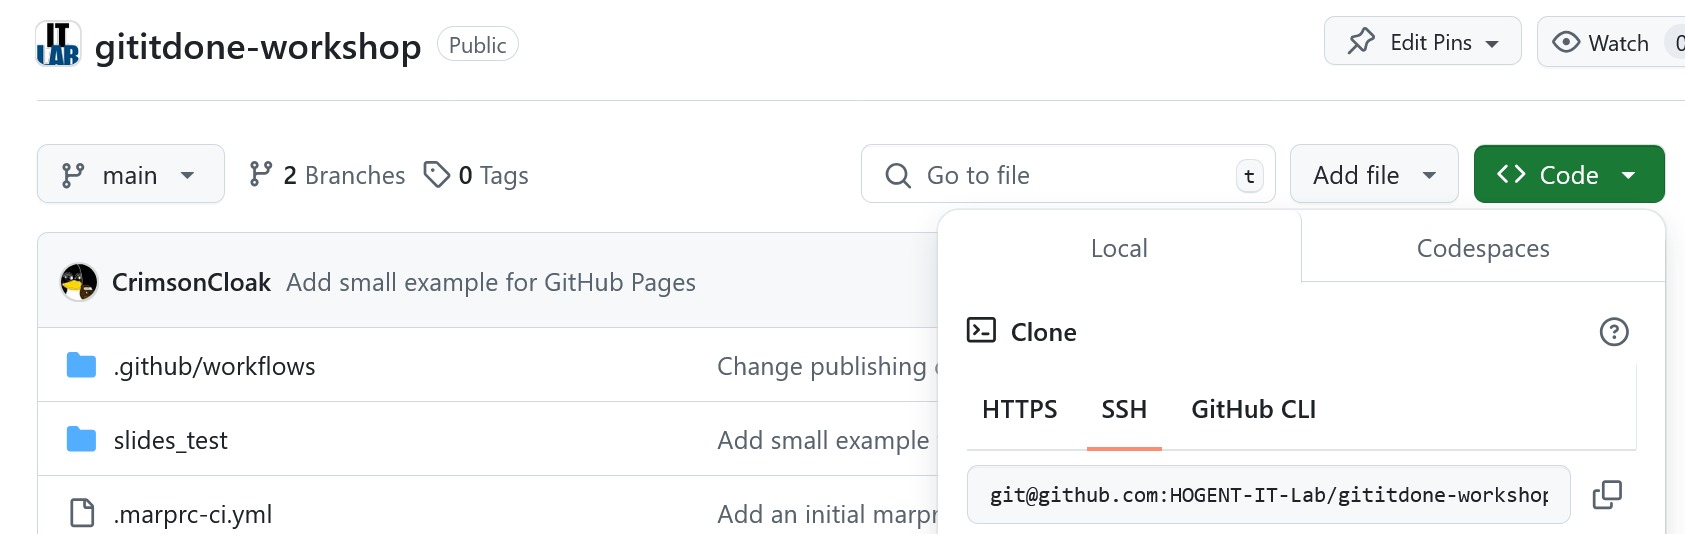The height and width of the screenshot is (534, 1685).
Task: Open the clone help question mark icon
Action: pyautogui.click(x=1614, y=331)
